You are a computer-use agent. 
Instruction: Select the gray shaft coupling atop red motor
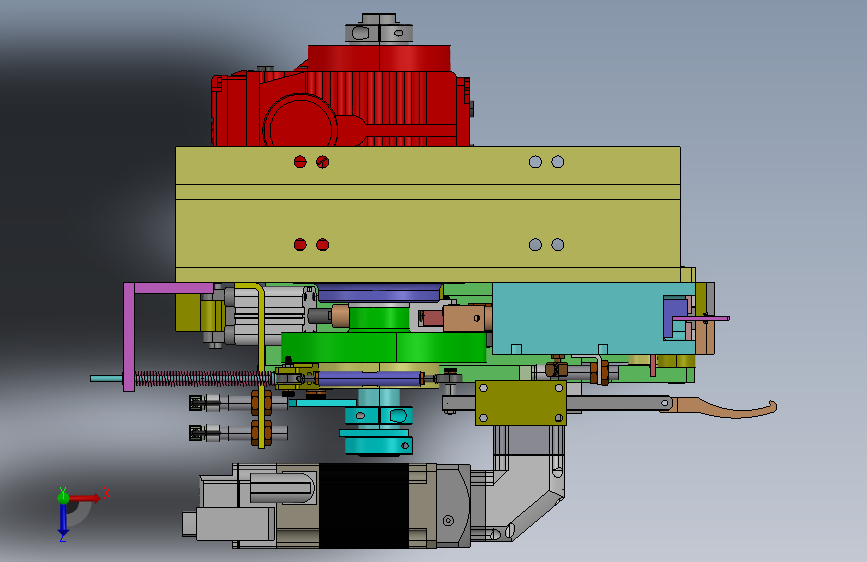click(x=379, y=29)
